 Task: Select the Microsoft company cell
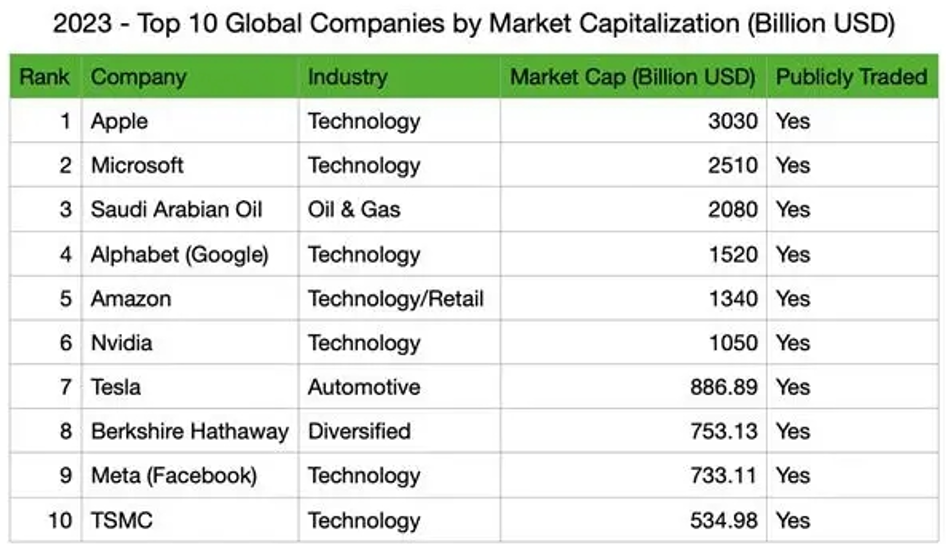137,166
